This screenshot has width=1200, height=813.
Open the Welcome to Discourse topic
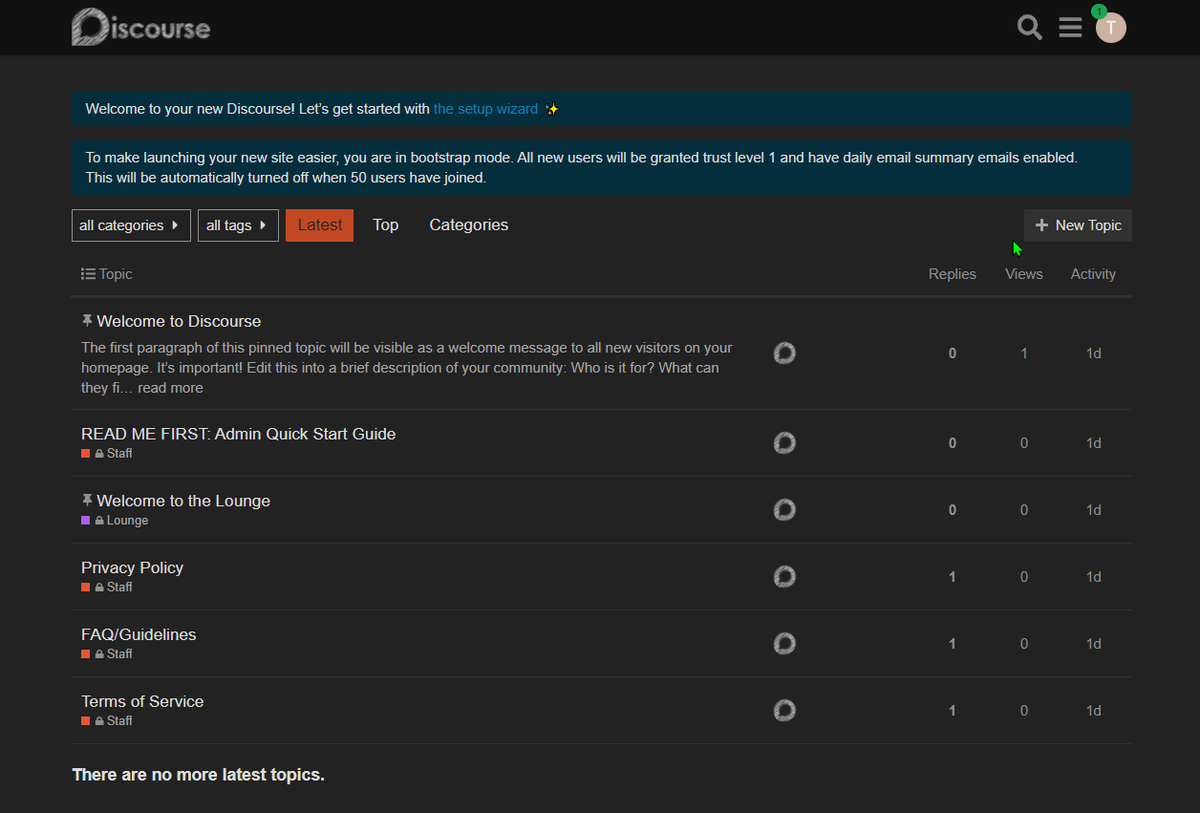[179, 321]
